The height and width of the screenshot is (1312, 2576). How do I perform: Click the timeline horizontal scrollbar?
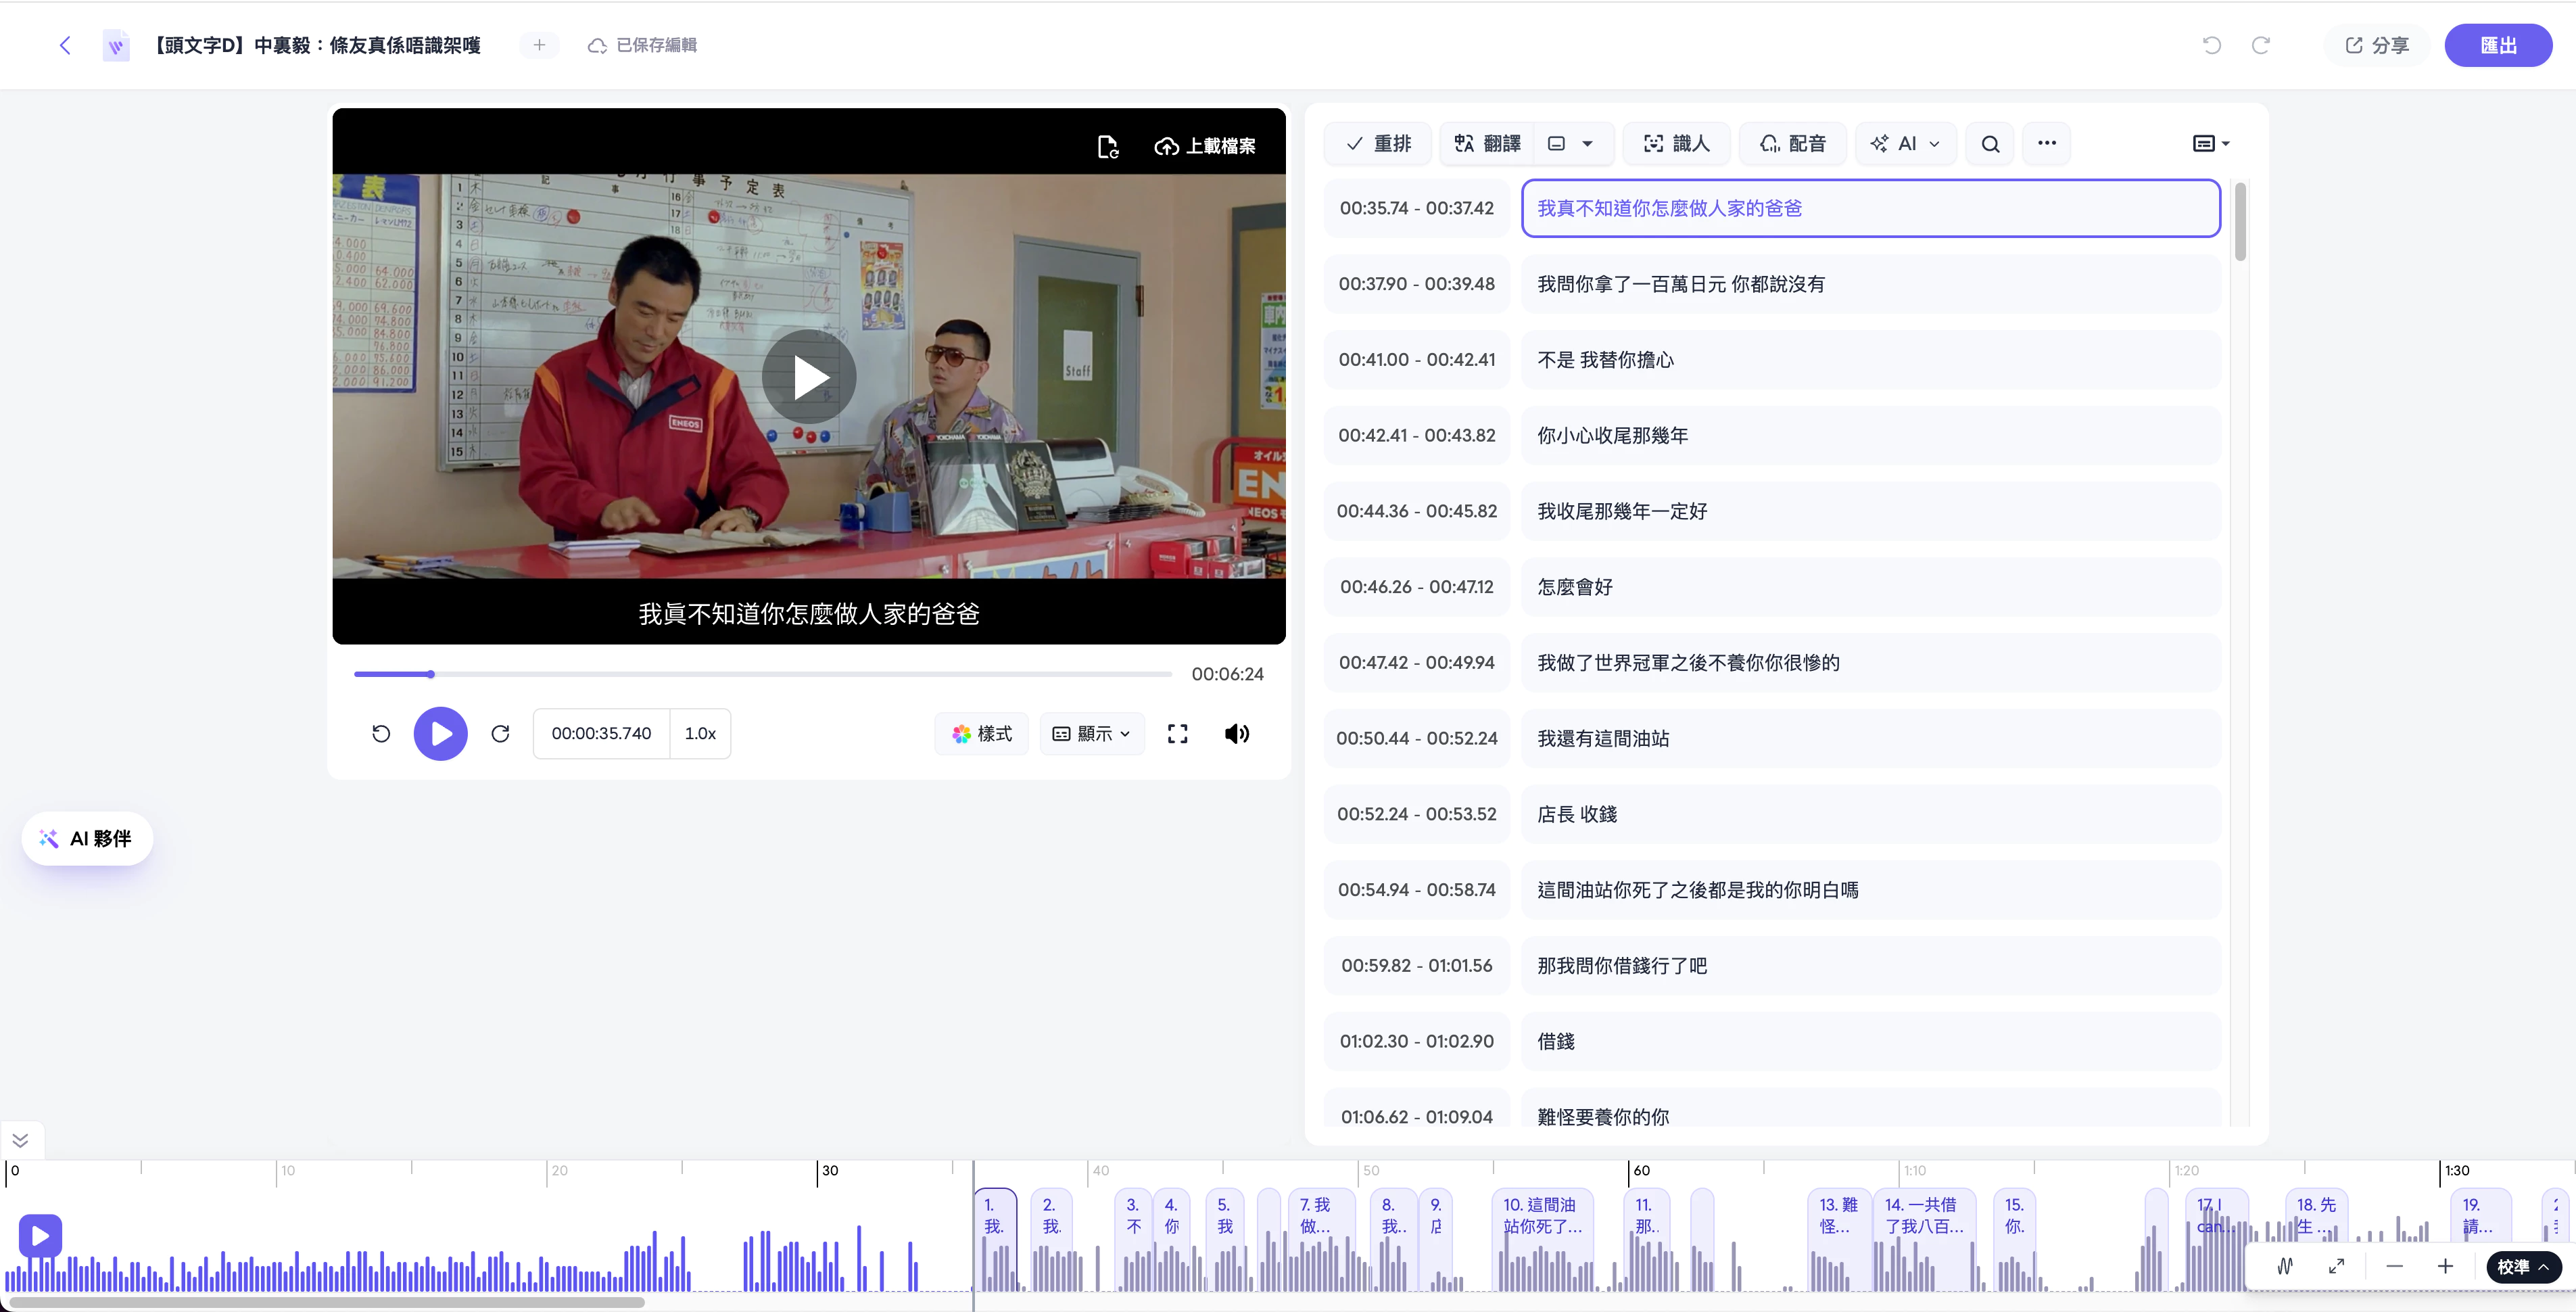pyautogui.click(x=327, y=1302)
